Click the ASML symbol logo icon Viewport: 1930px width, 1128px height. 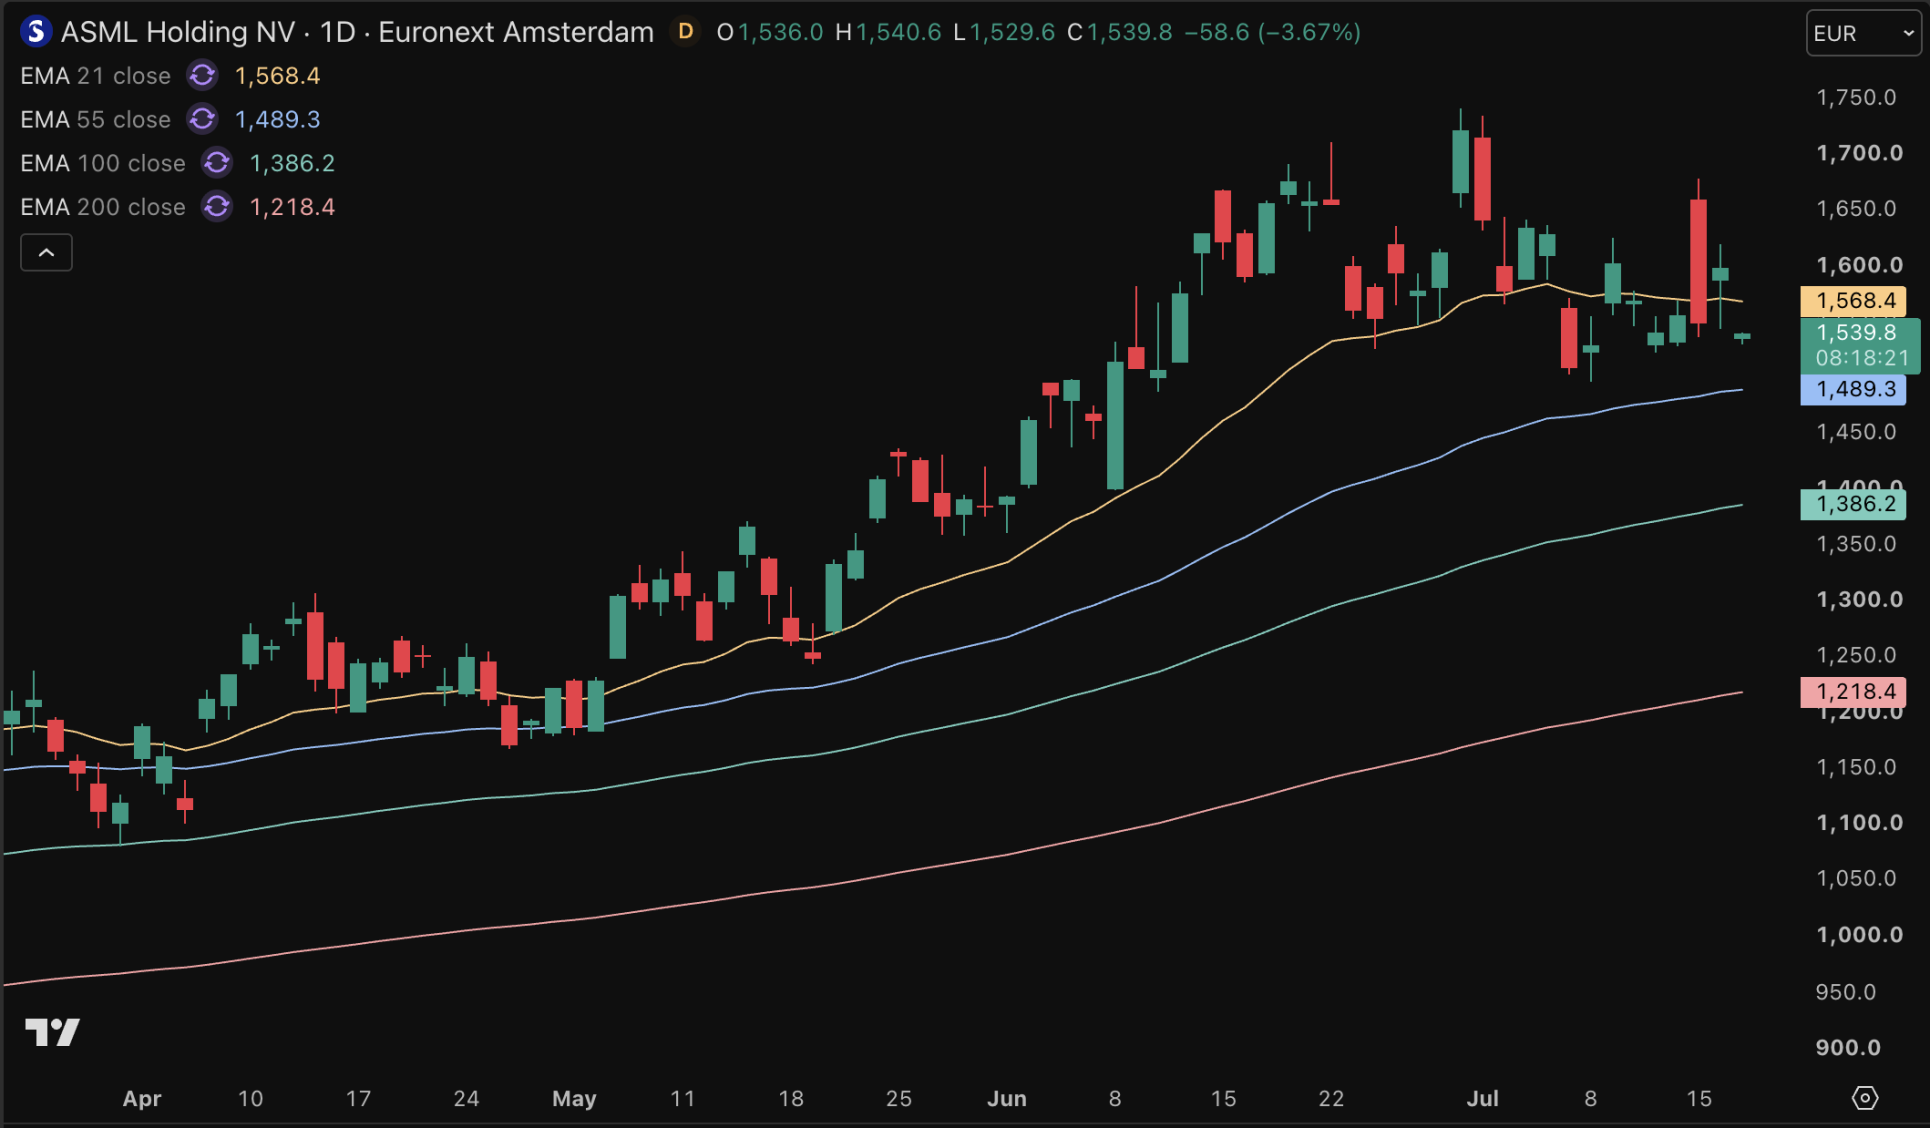point(36,32)
